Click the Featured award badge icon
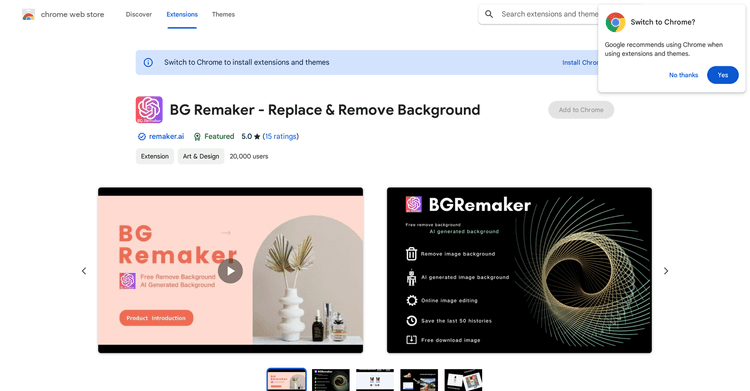 tap(197, 137)
